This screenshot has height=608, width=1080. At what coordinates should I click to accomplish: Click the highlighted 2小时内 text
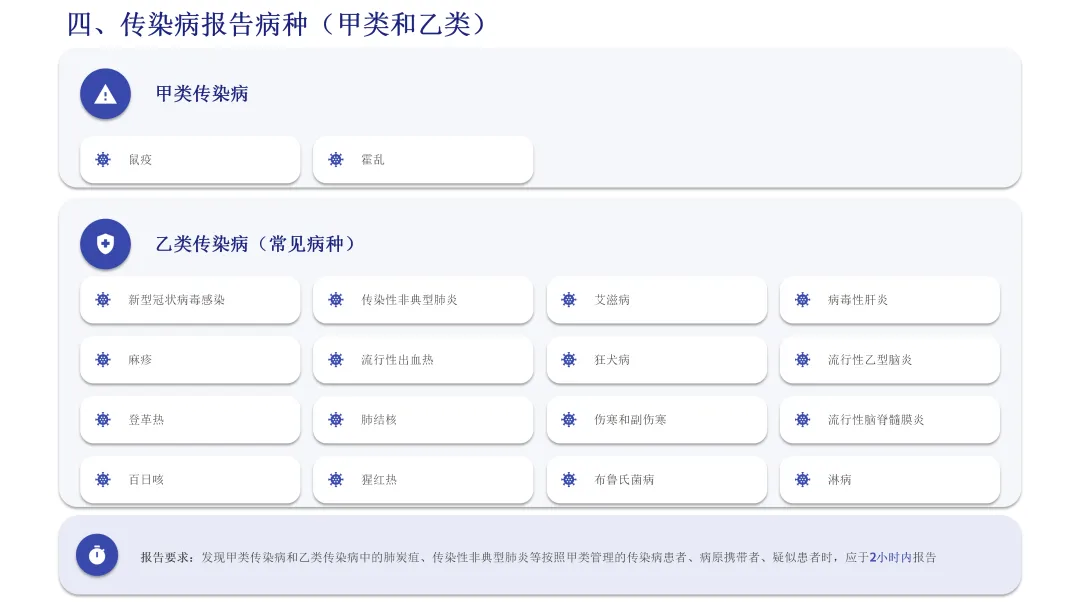(890, 558)
